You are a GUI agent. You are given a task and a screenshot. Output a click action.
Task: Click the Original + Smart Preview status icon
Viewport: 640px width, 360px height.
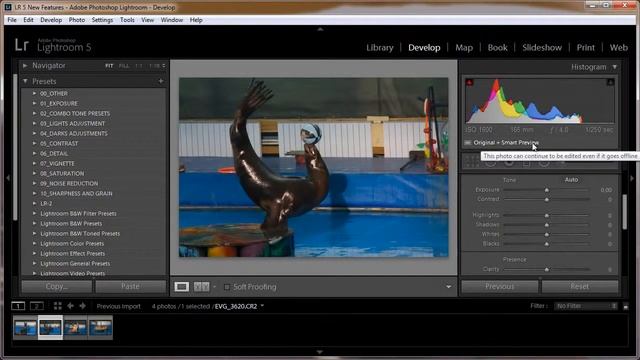tap(468, 142)
